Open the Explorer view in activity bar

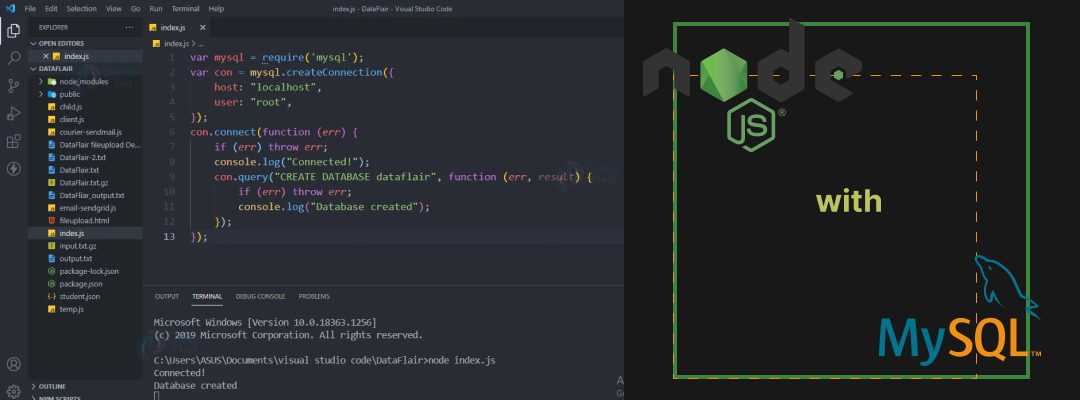click(x=13, y=30)
